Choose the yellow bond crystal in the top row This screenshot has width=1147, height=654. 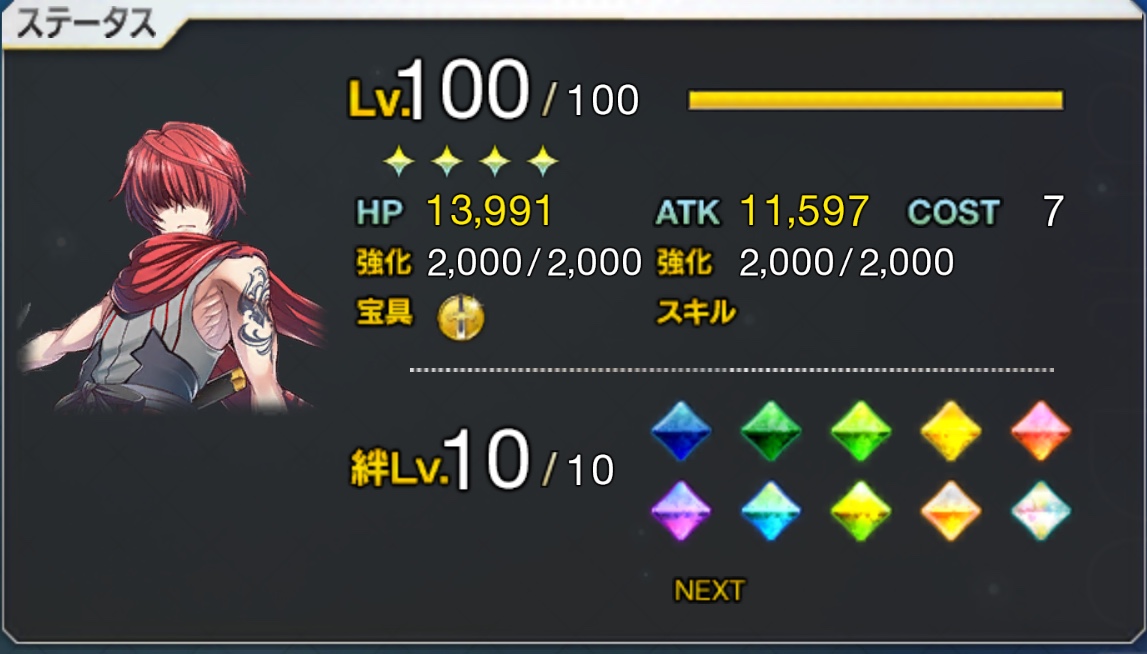click(950, 431)
